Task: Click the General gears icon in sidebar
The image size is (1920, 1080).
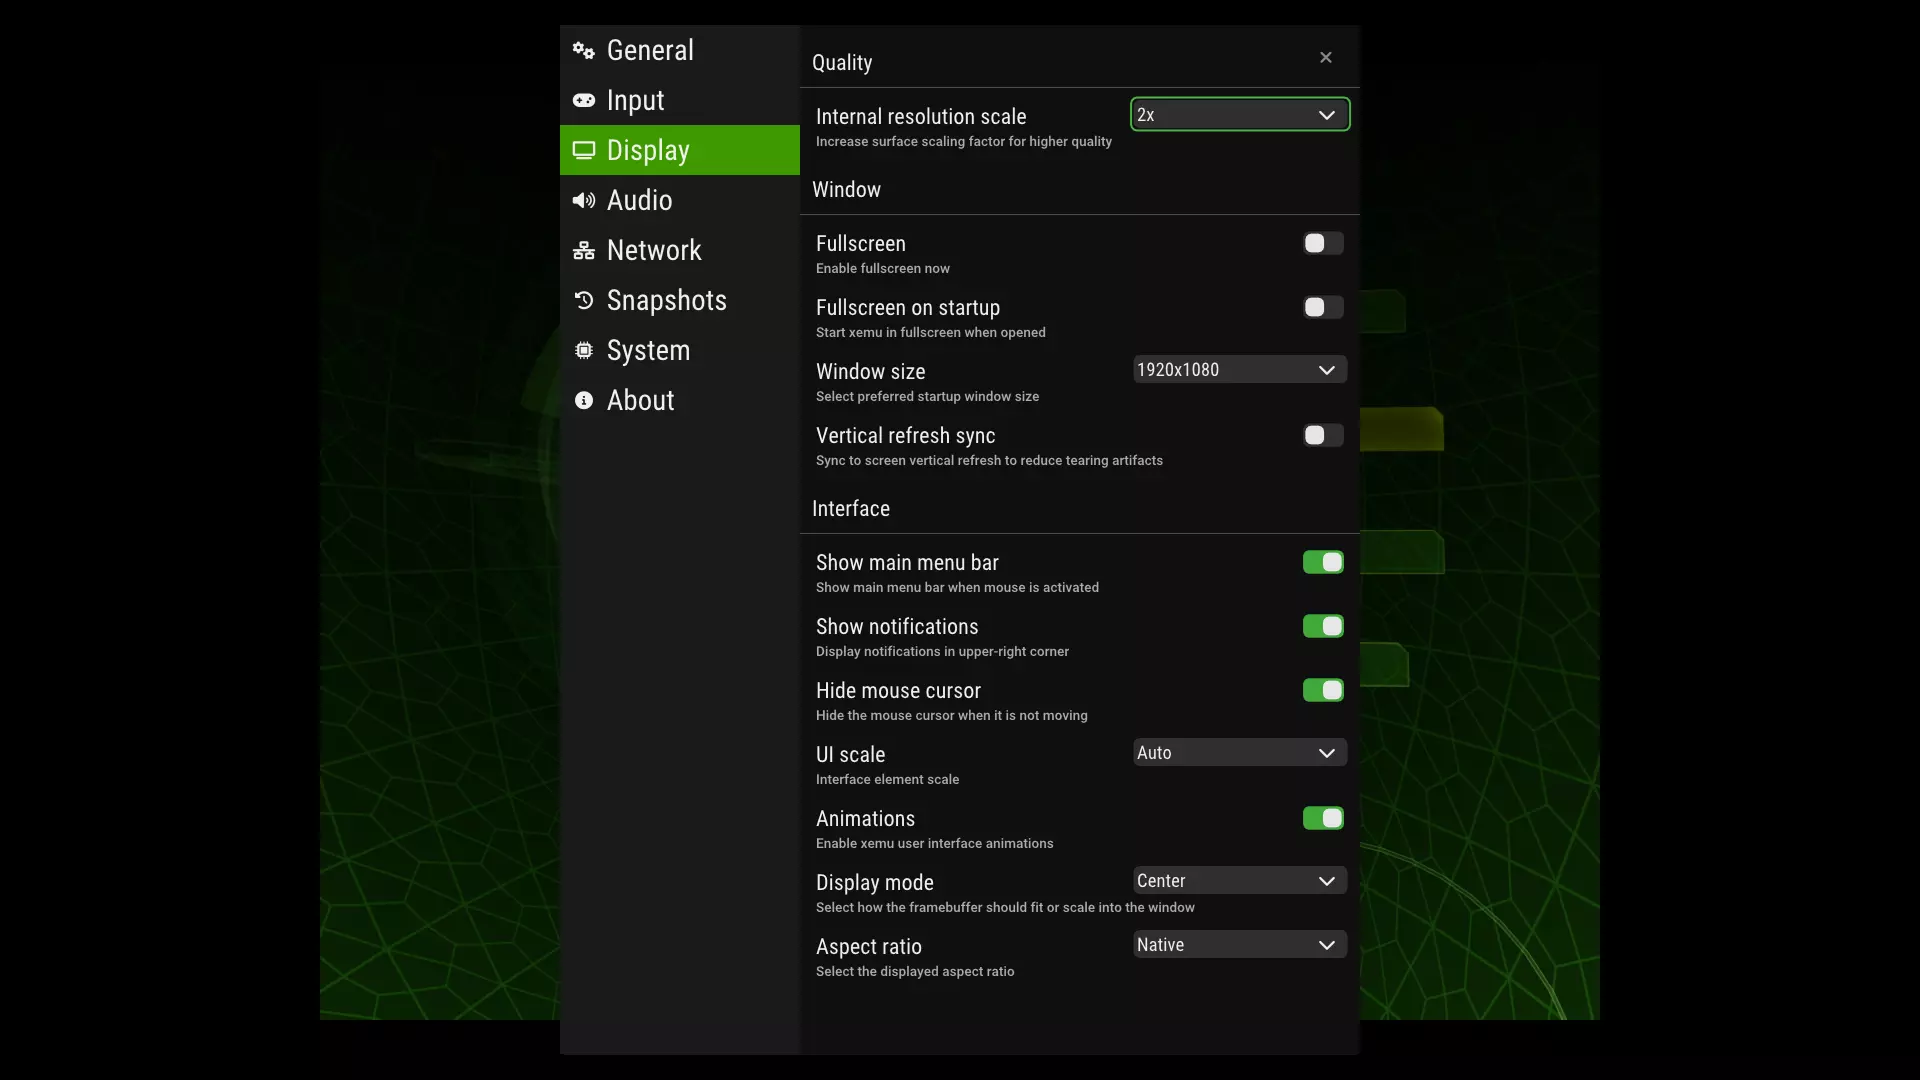Action: [583, 51]
